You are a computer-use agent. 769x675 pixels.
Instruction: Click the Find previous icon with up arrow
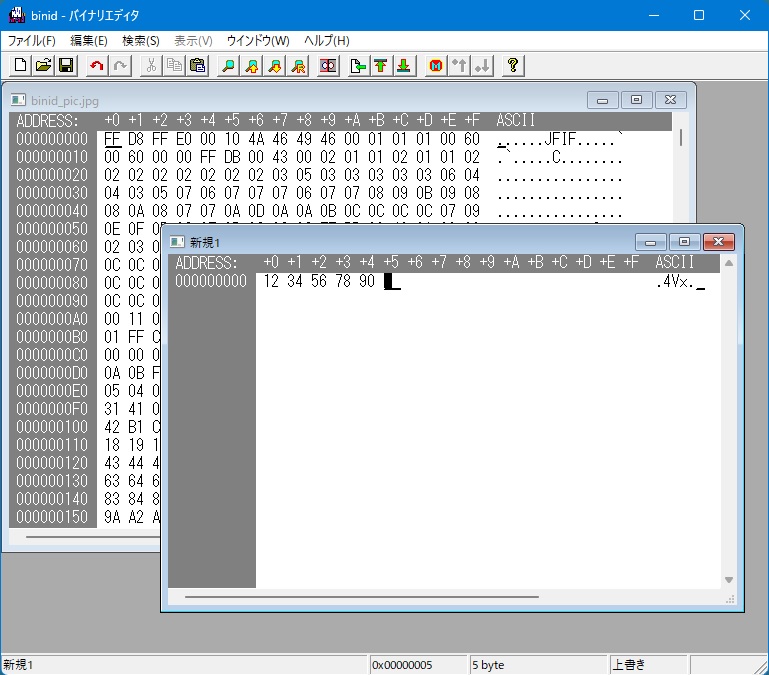252,65
